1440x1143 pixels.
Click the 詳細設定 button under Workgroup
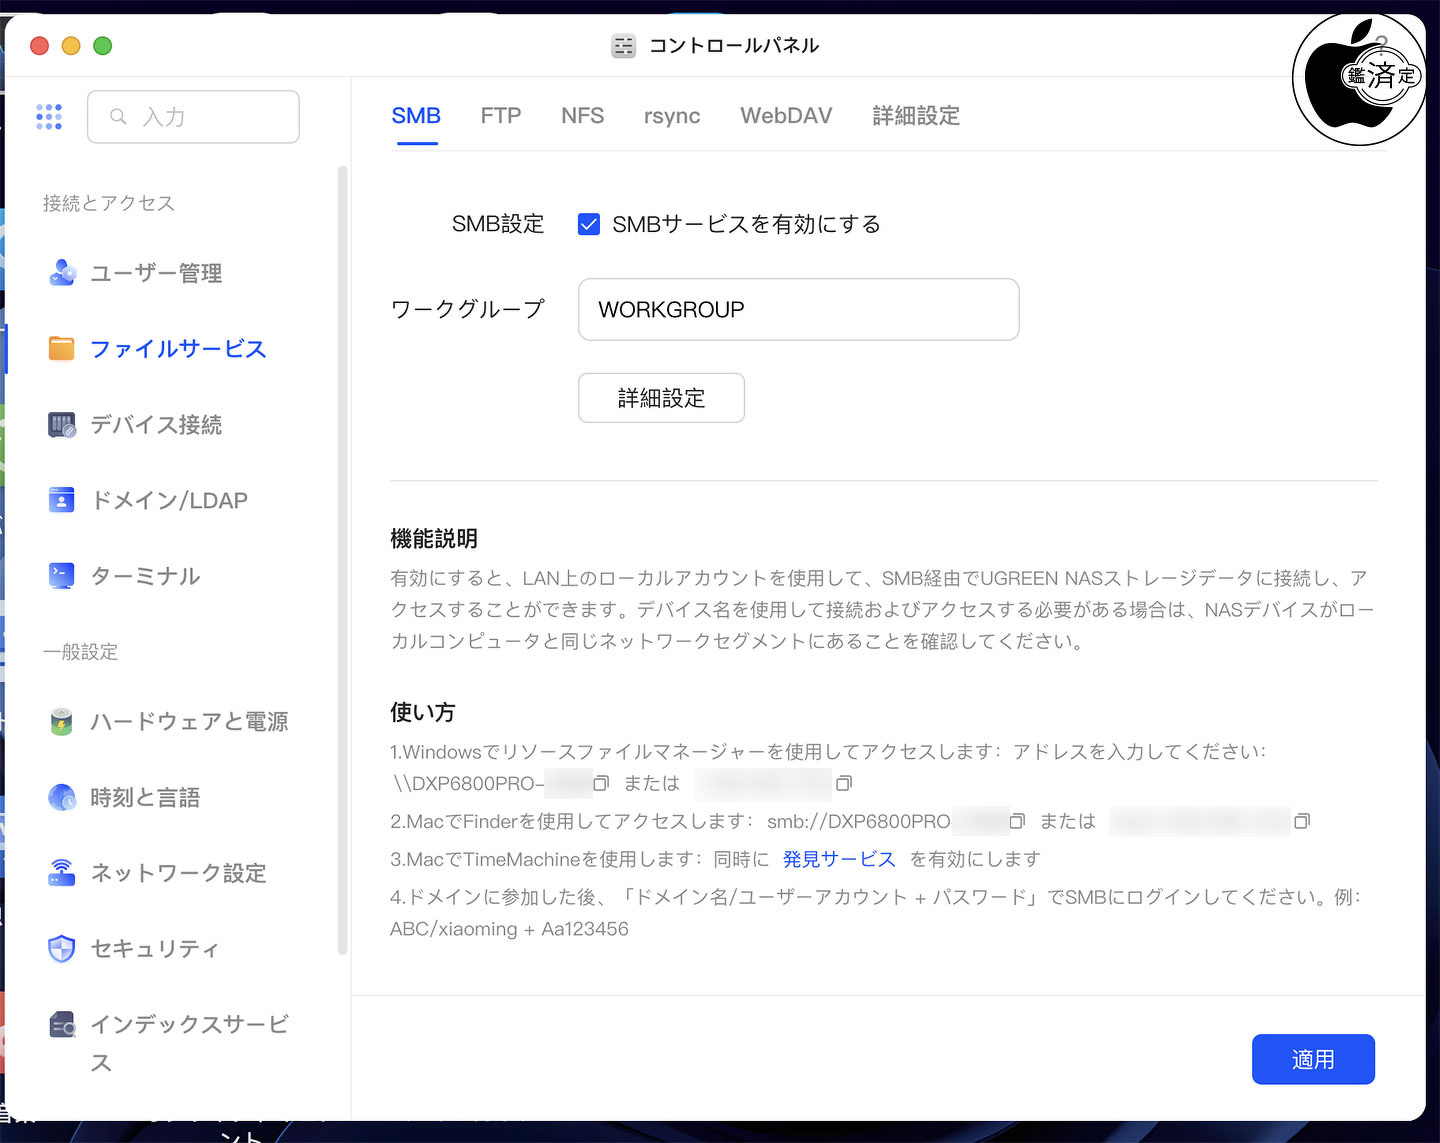[661, 398]
